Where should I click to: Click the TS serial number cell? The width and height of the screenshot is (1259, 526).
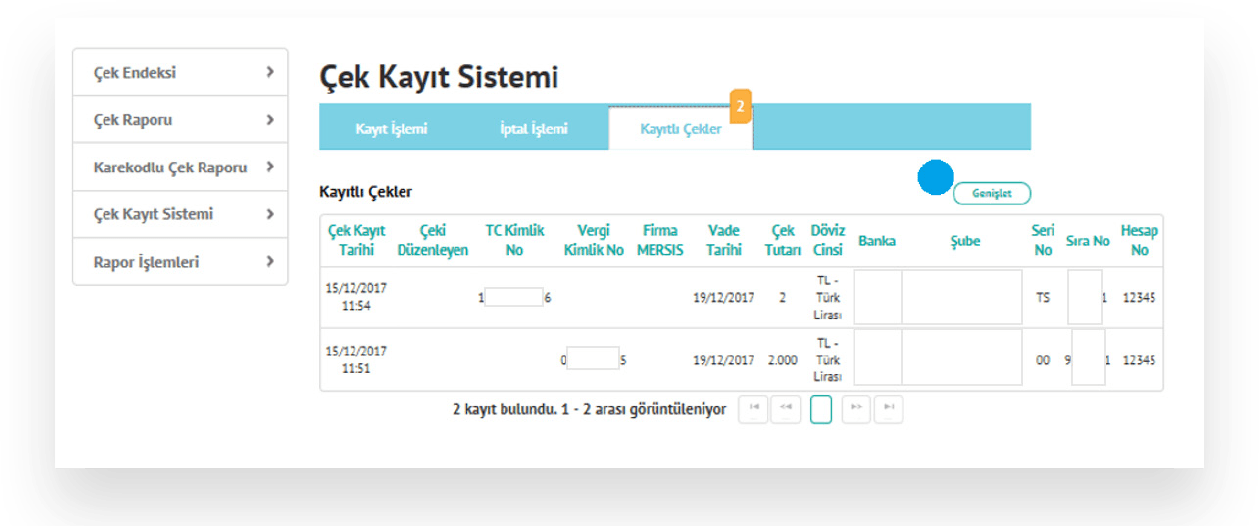tap(1043, 298)
